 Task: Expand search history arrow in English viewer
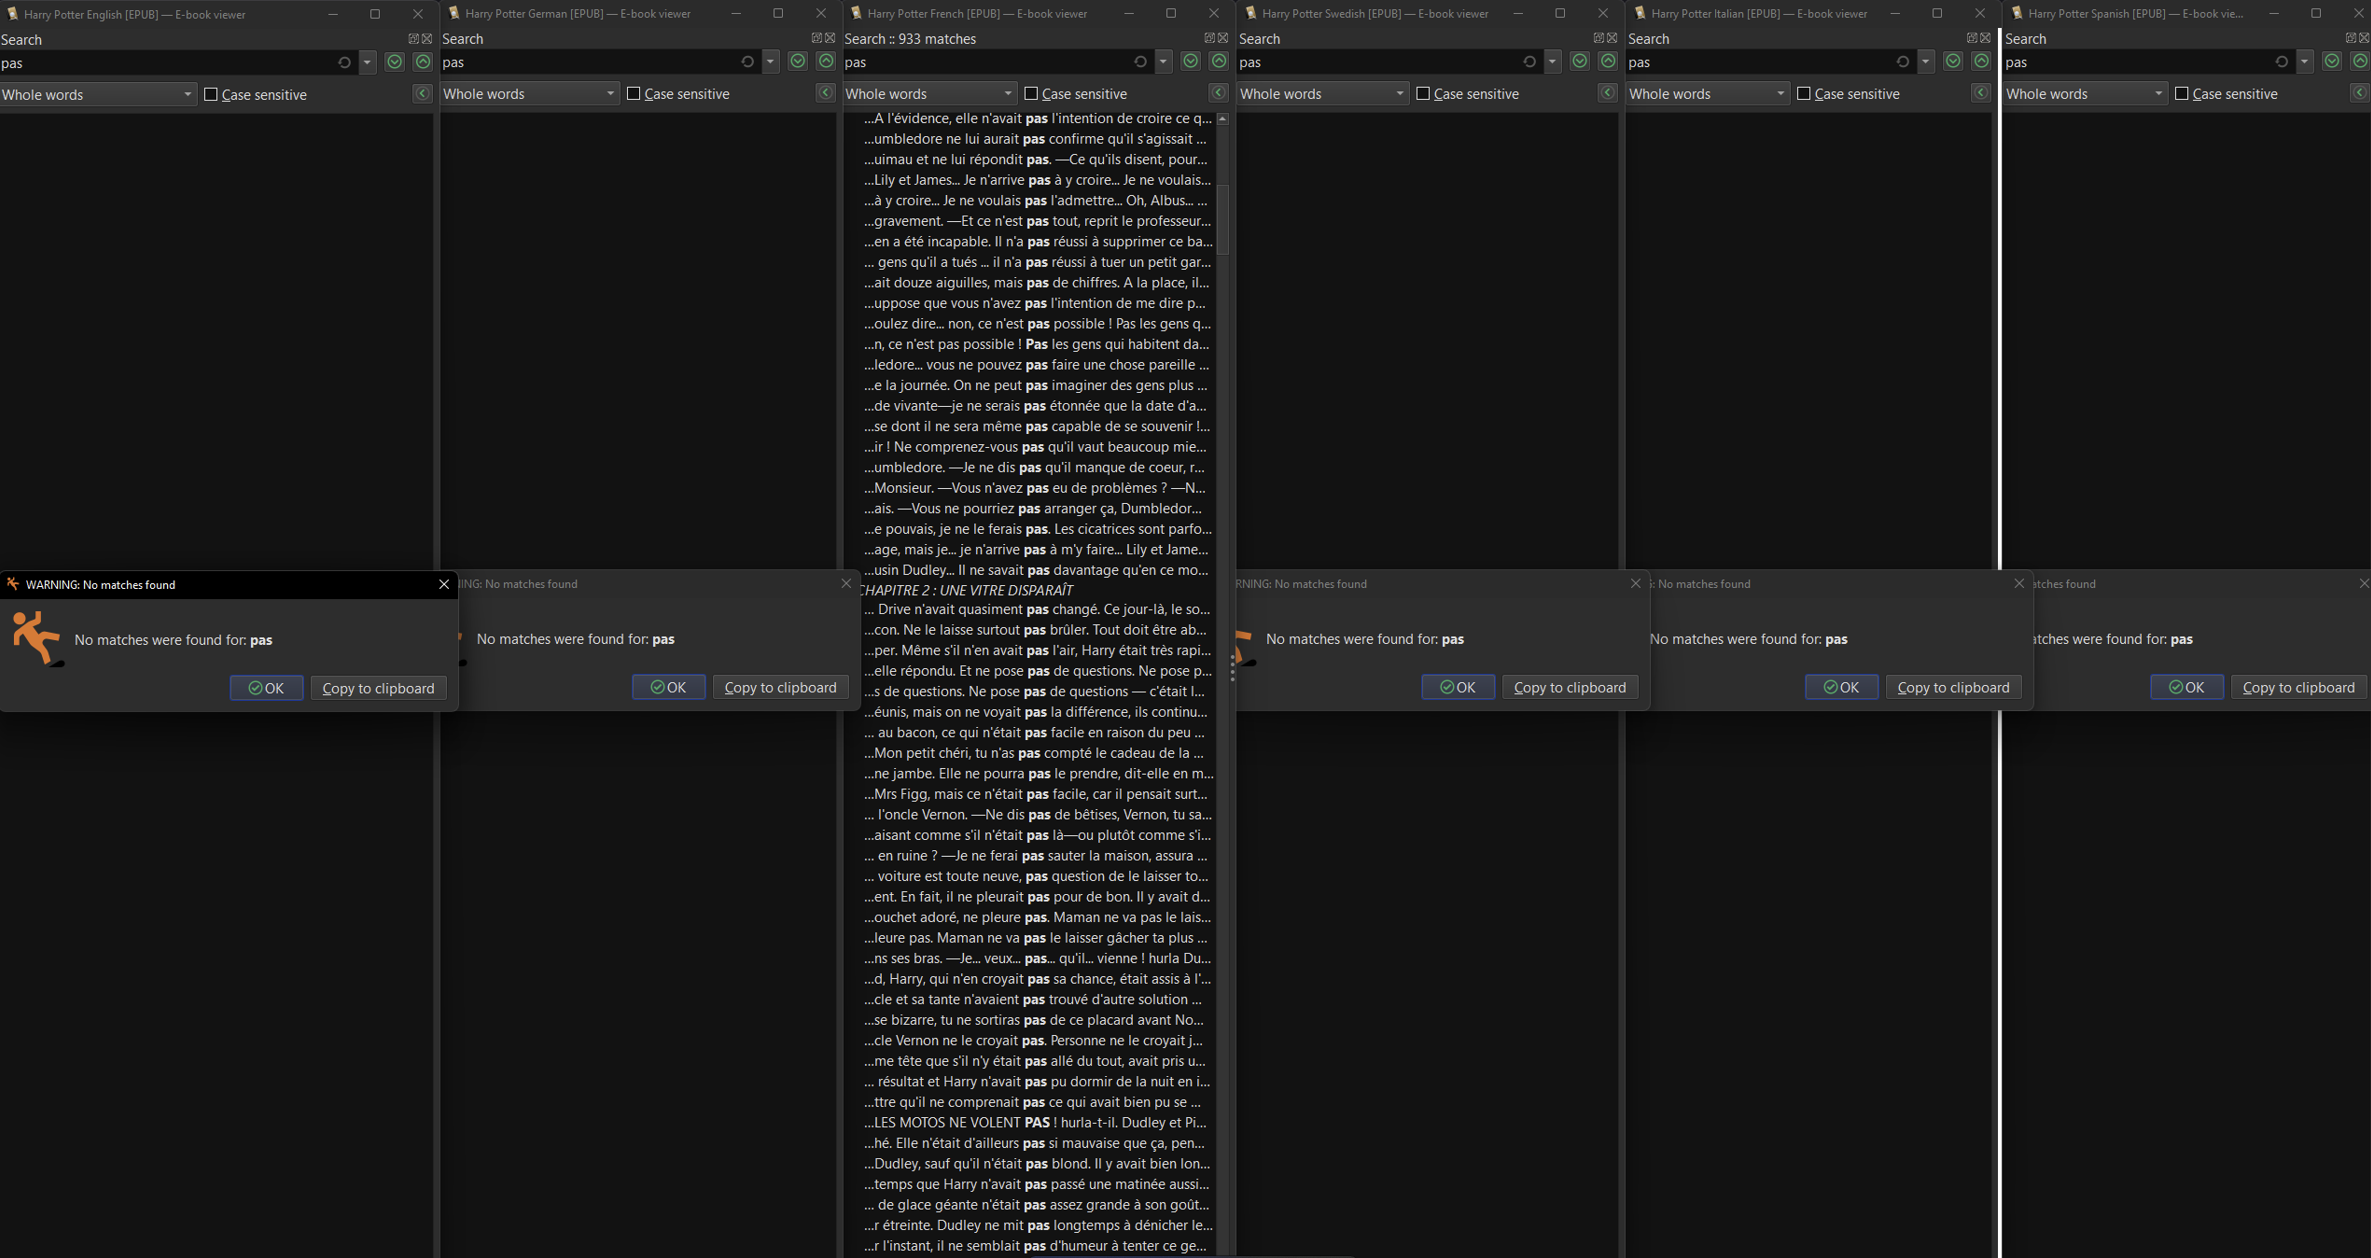[368, 63]
